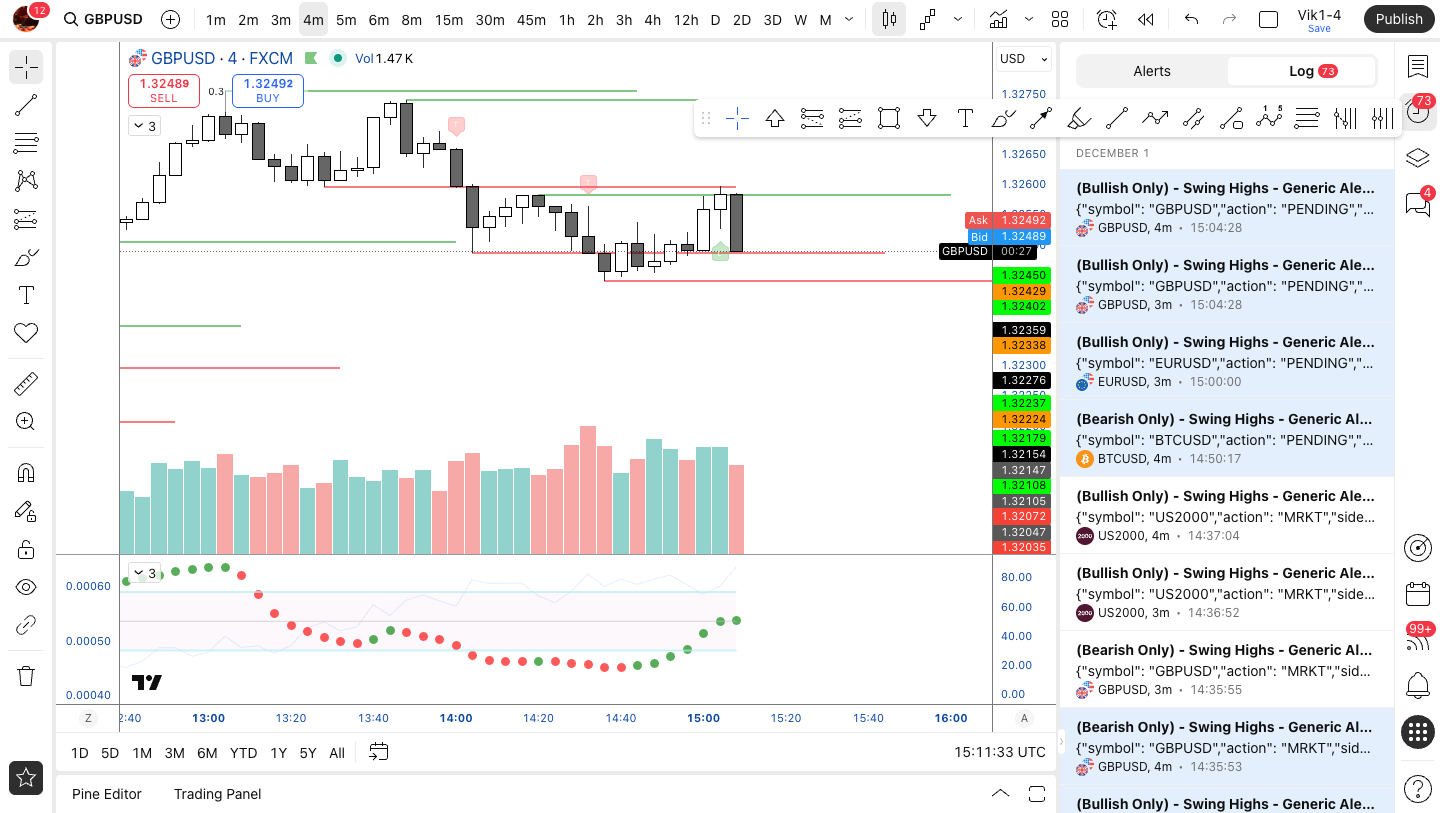This screenshot has height=813, width=1440.
Task: Select the zoom in magnifier tool
Action: 26,422
